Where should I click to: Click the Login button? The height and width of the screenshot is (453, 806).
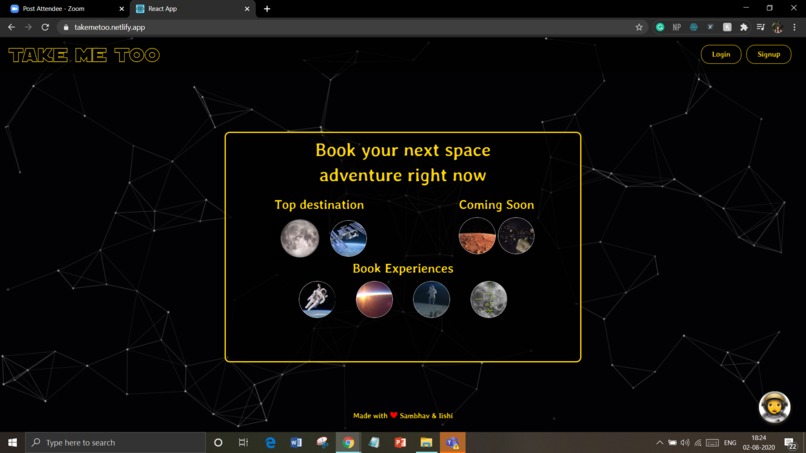[721, 55]
